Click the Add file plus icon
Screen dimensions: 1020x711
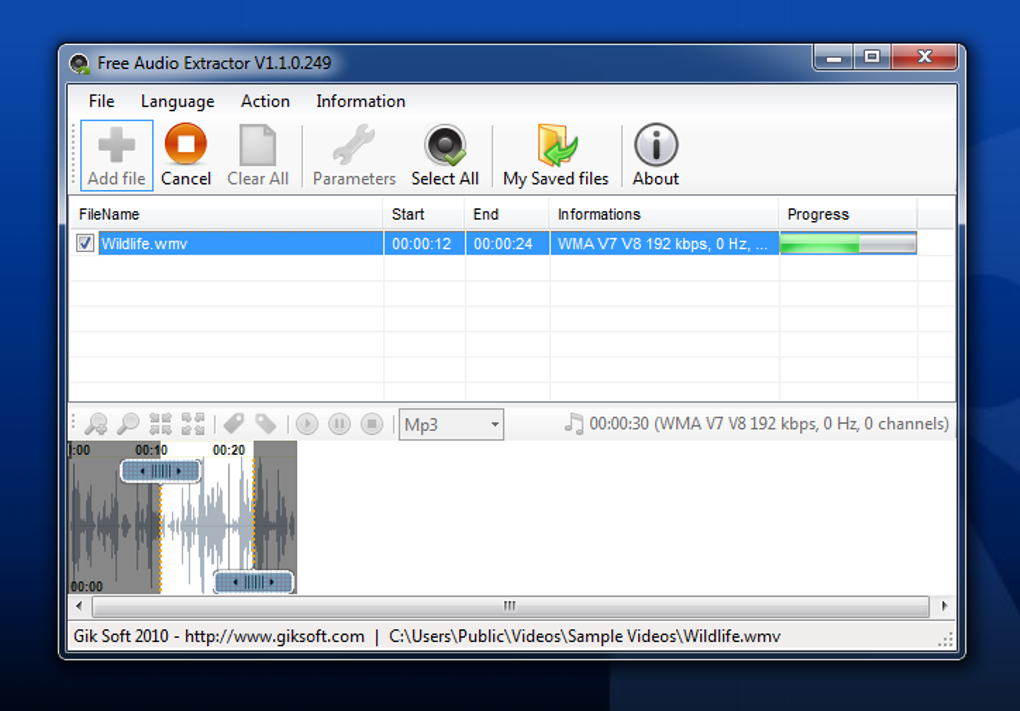click(116, 144)
